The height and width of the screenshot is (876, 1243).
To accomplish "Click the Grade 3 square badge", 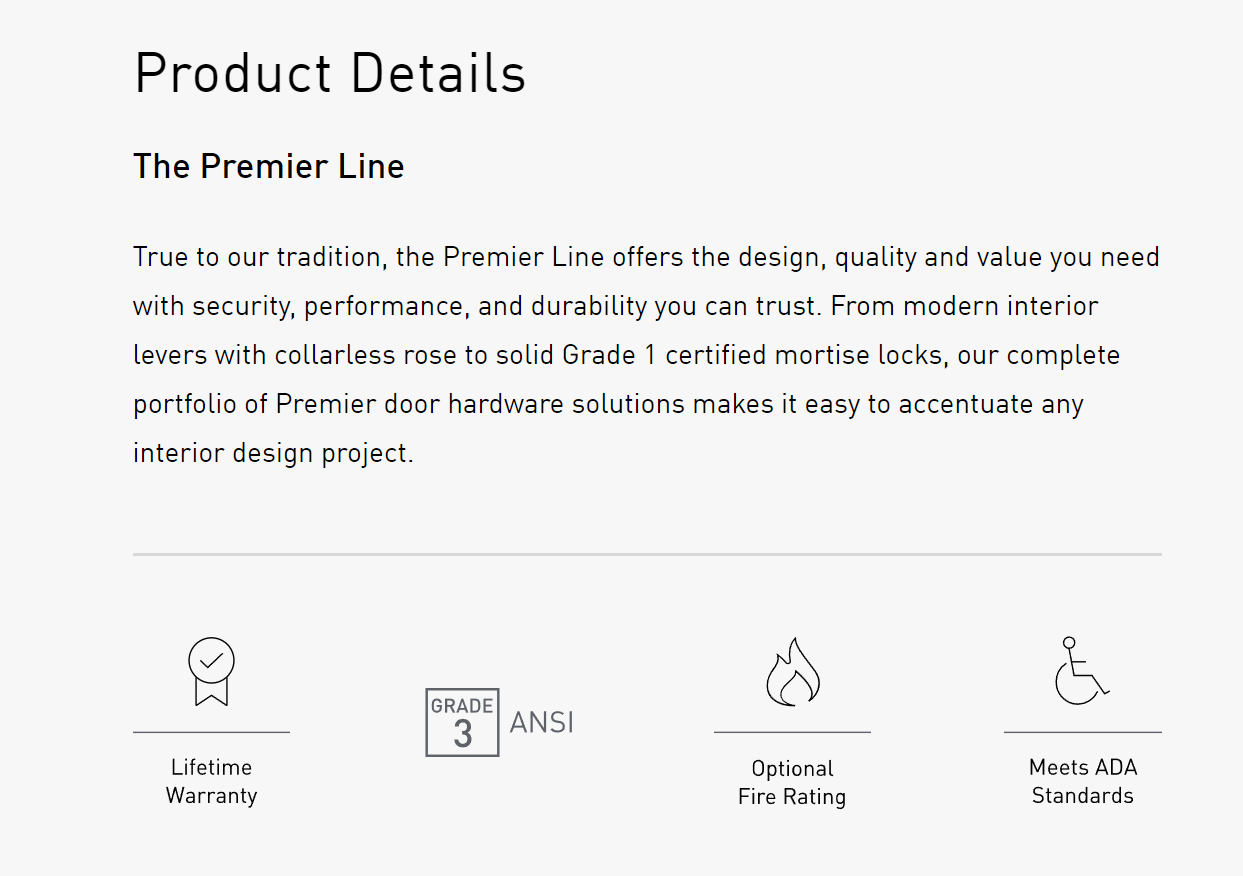I will (462, 722).
